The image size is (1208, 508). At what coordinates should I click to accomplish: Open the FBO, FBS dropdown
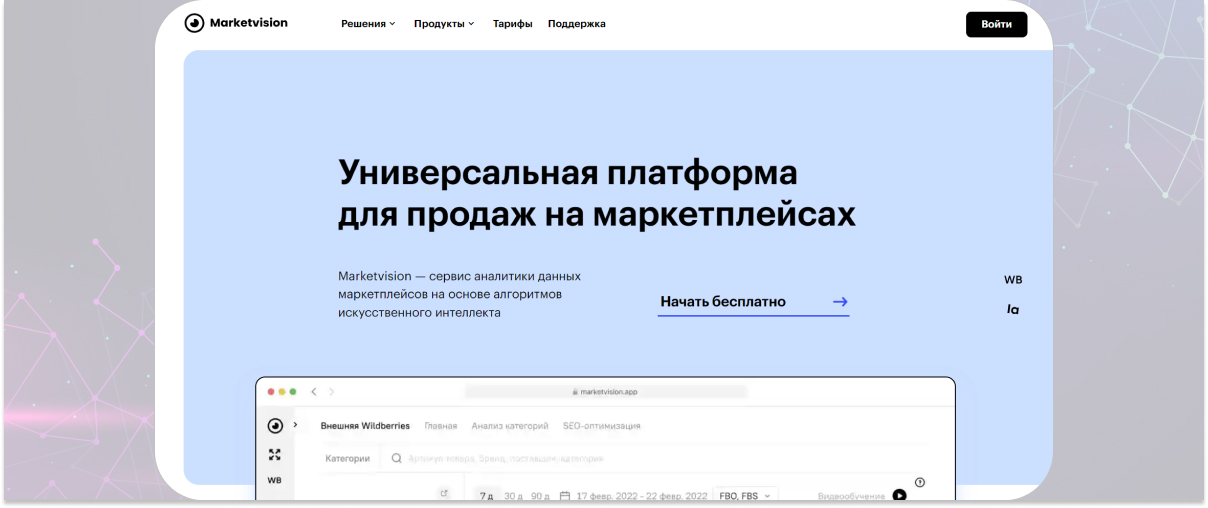[x=744, y=496]
